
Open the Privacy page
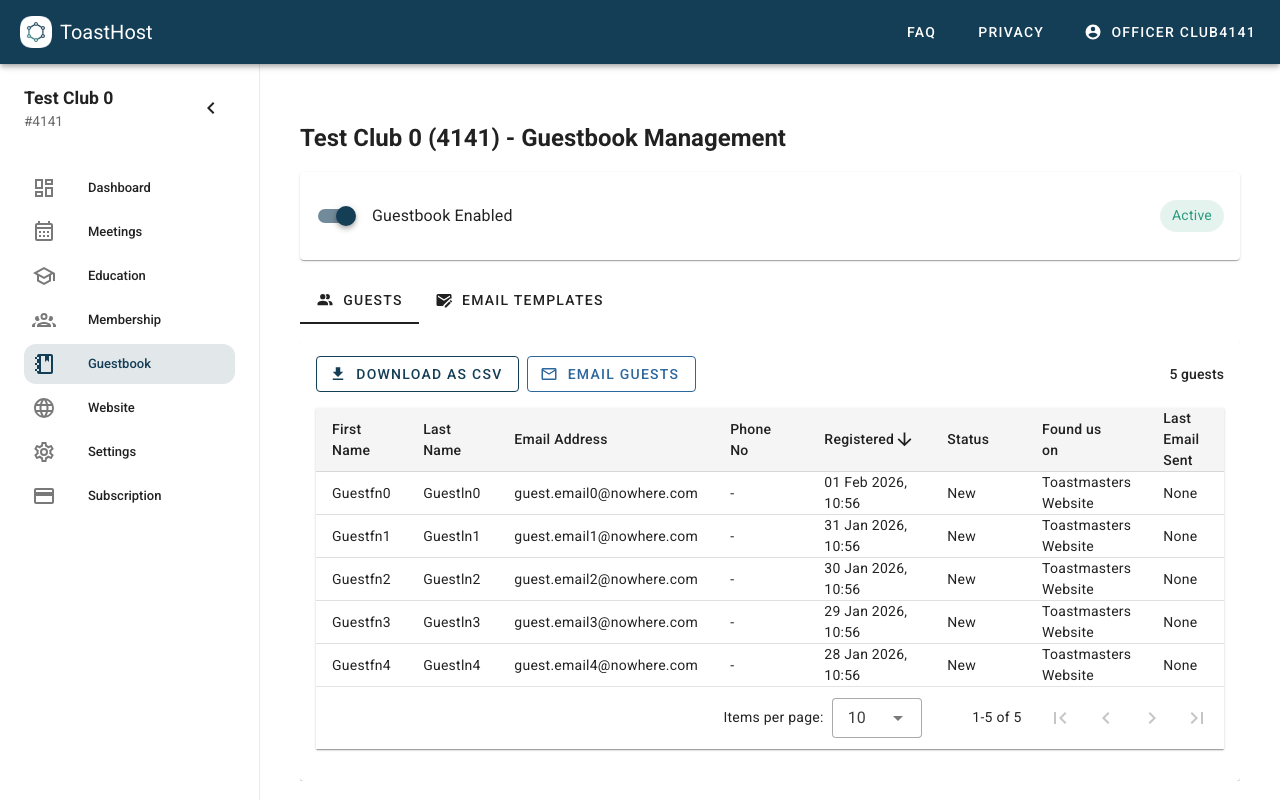[x=1010, y=32]
